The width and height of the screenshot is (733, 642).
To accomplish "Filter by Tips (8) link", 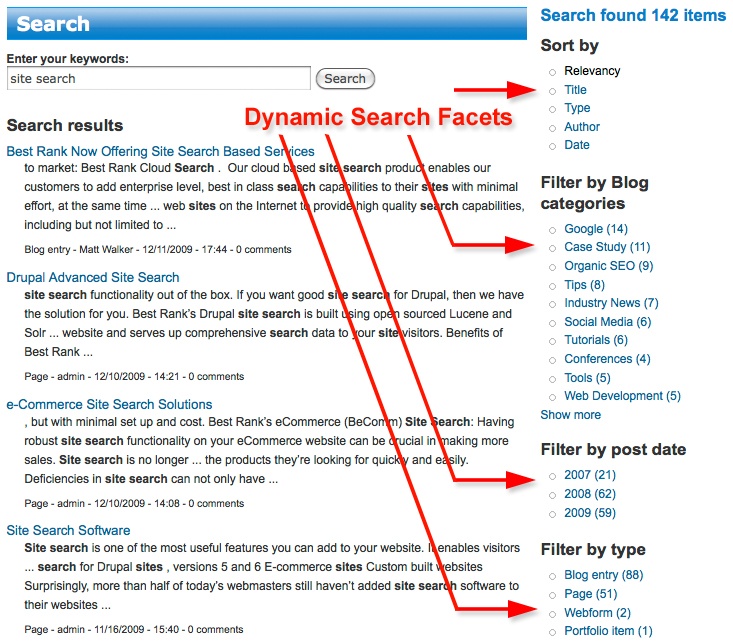I will coord(584,285).
